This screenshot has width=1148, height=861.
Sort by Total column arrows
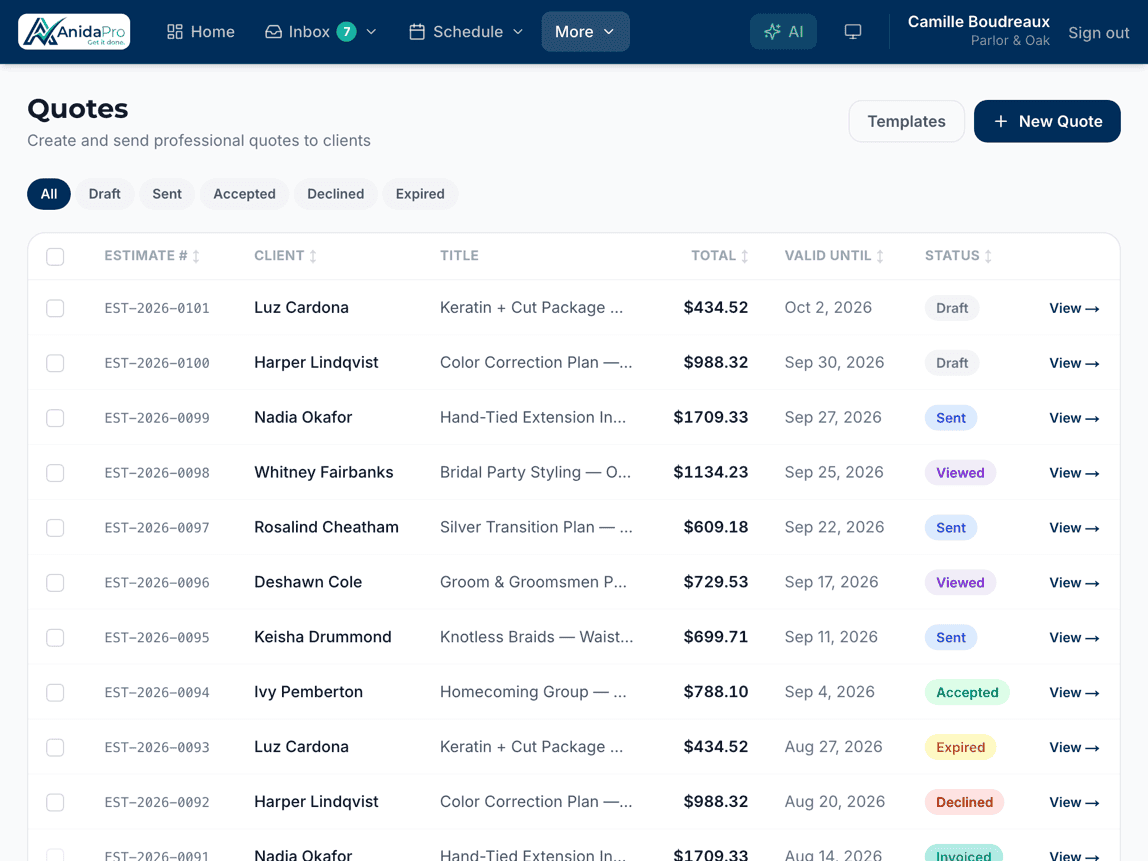pyautogui.click(x=745, y=256)
